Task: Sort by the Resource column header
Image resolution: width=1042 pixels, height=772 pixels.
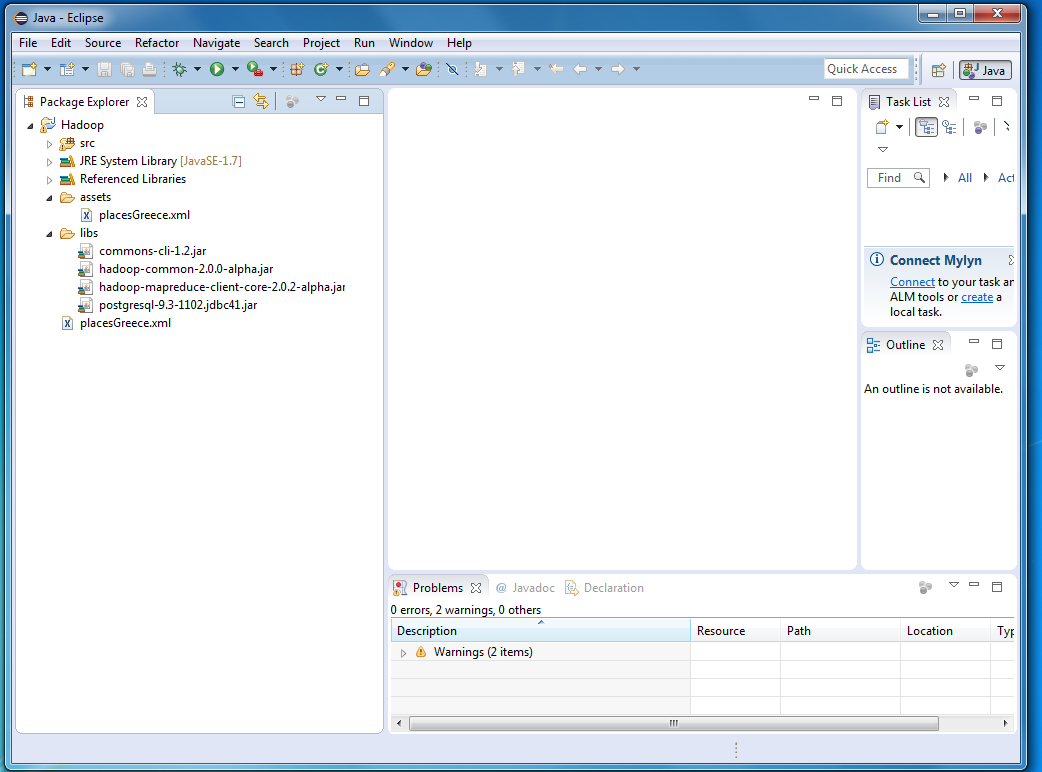Action: click(x=736, y=630)
